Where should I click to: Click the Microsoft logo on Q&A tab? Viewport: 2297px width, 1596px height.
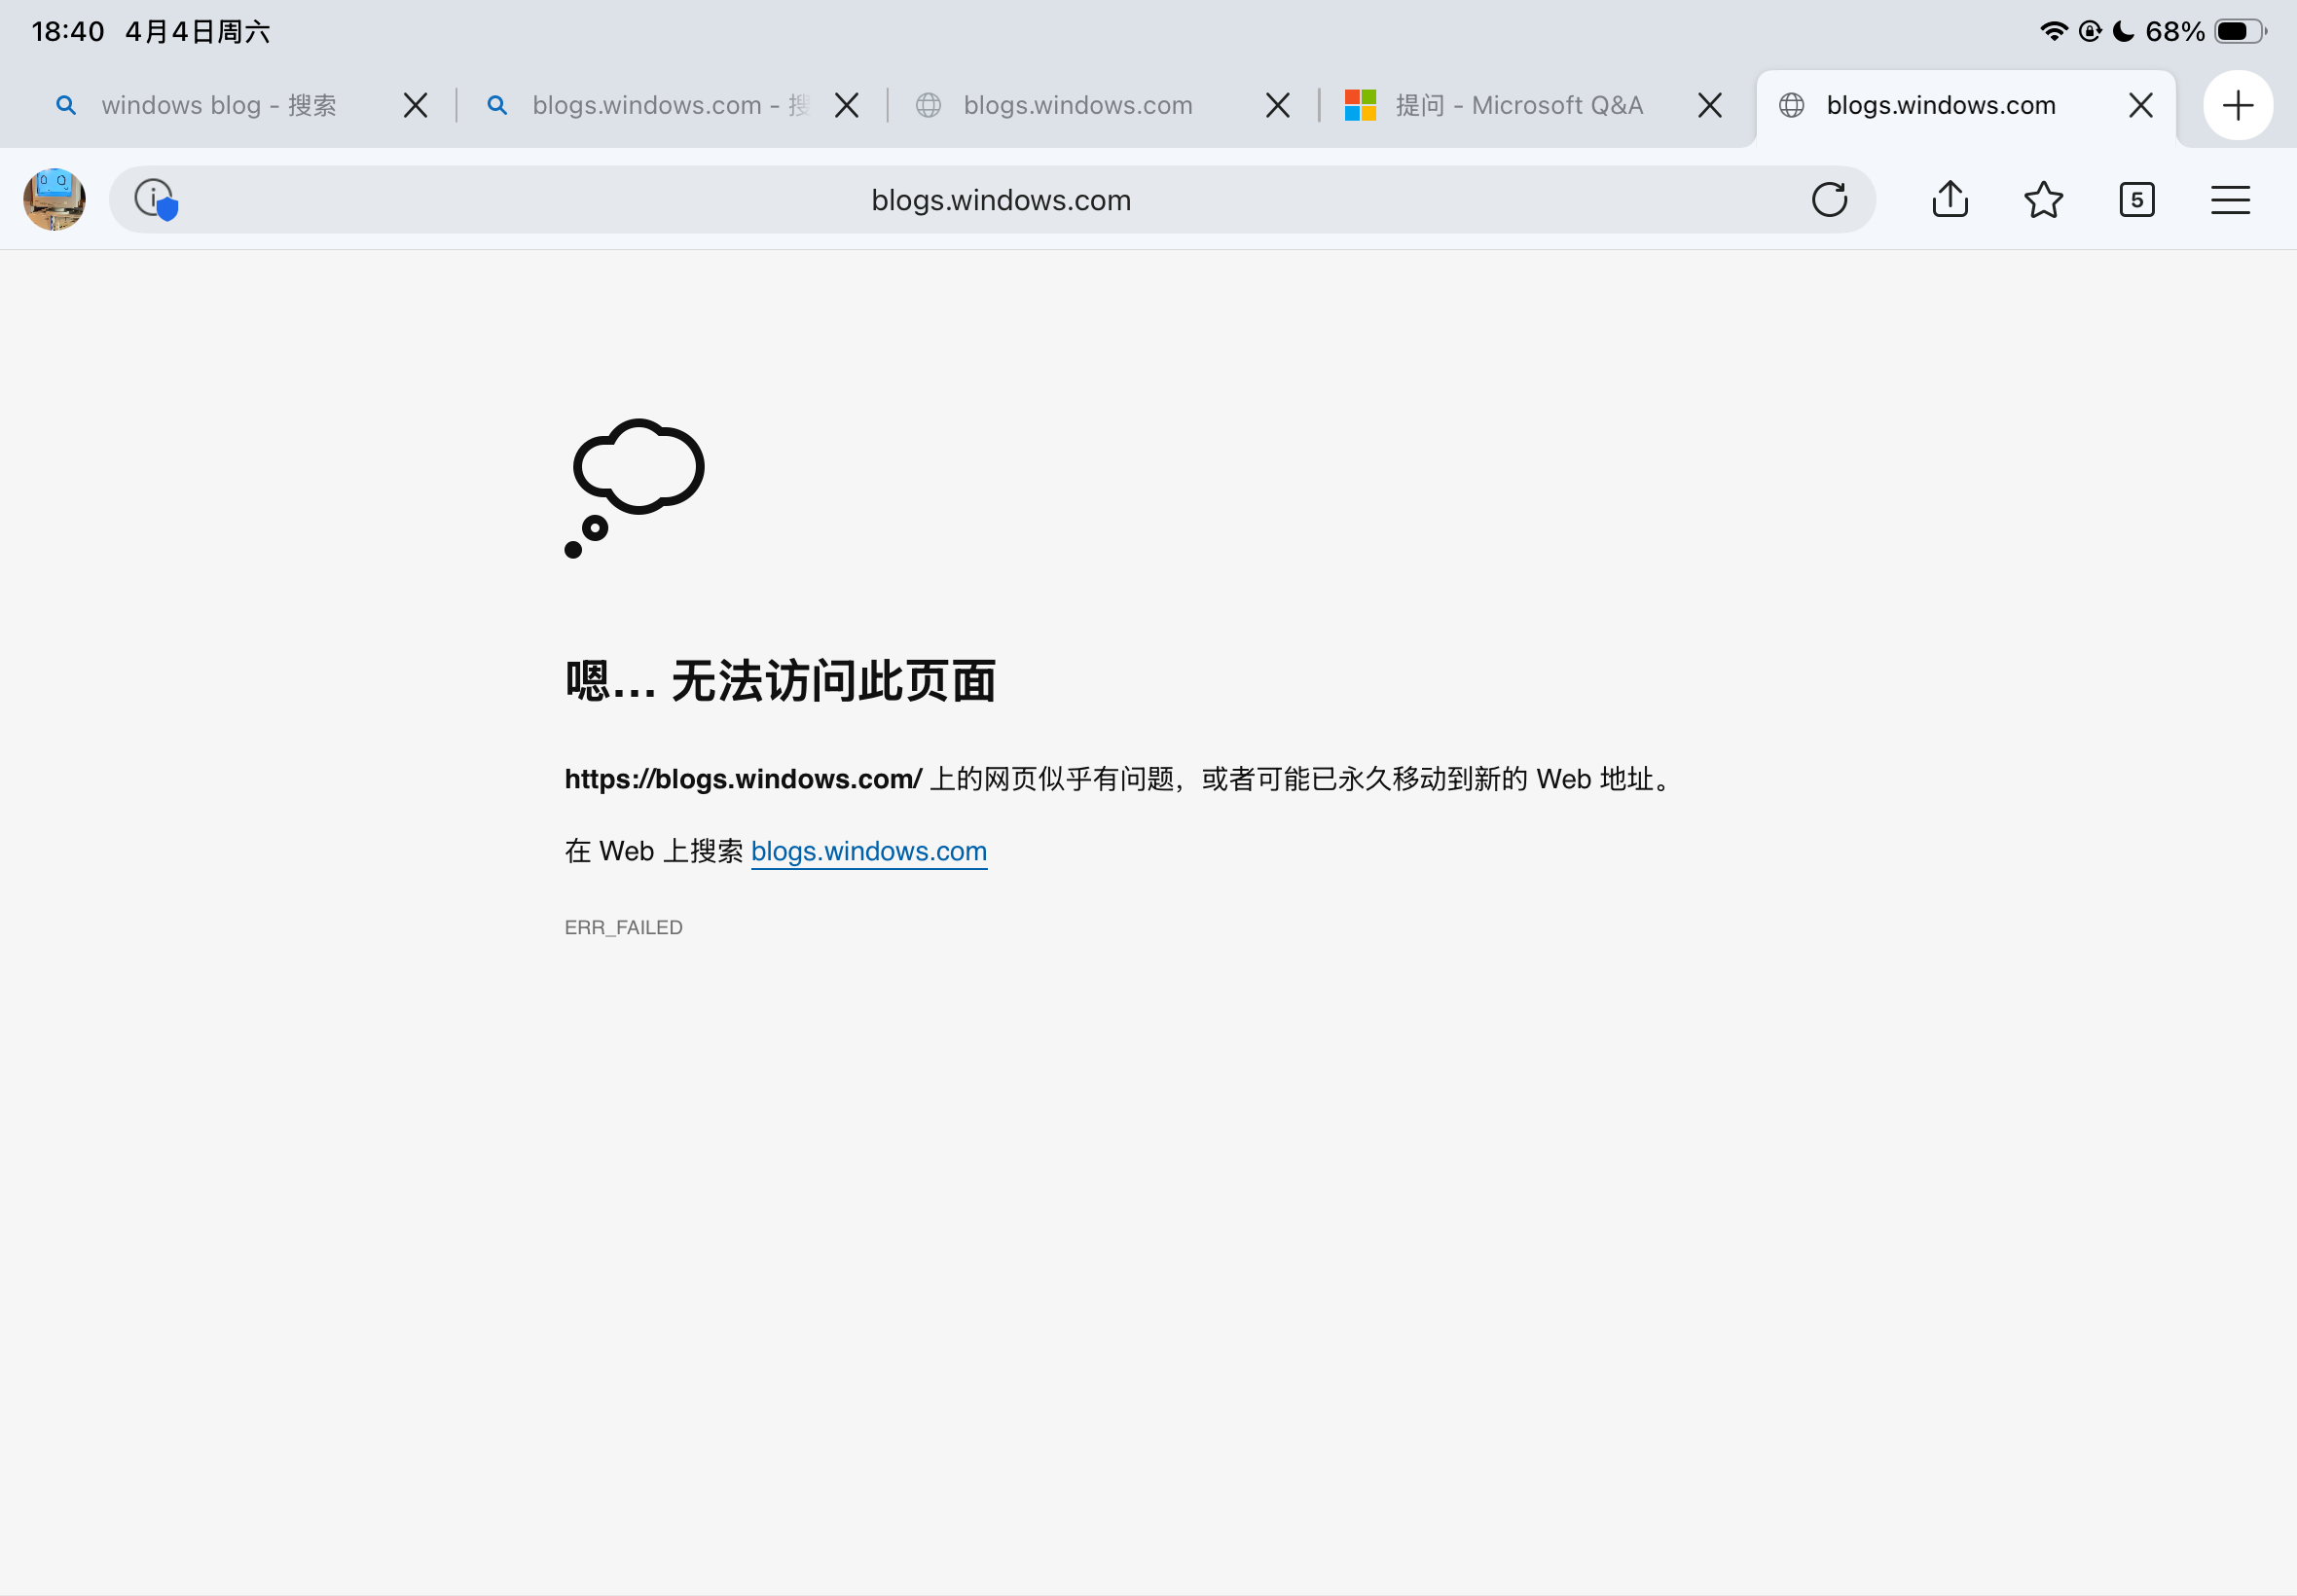pos(1360,105)
